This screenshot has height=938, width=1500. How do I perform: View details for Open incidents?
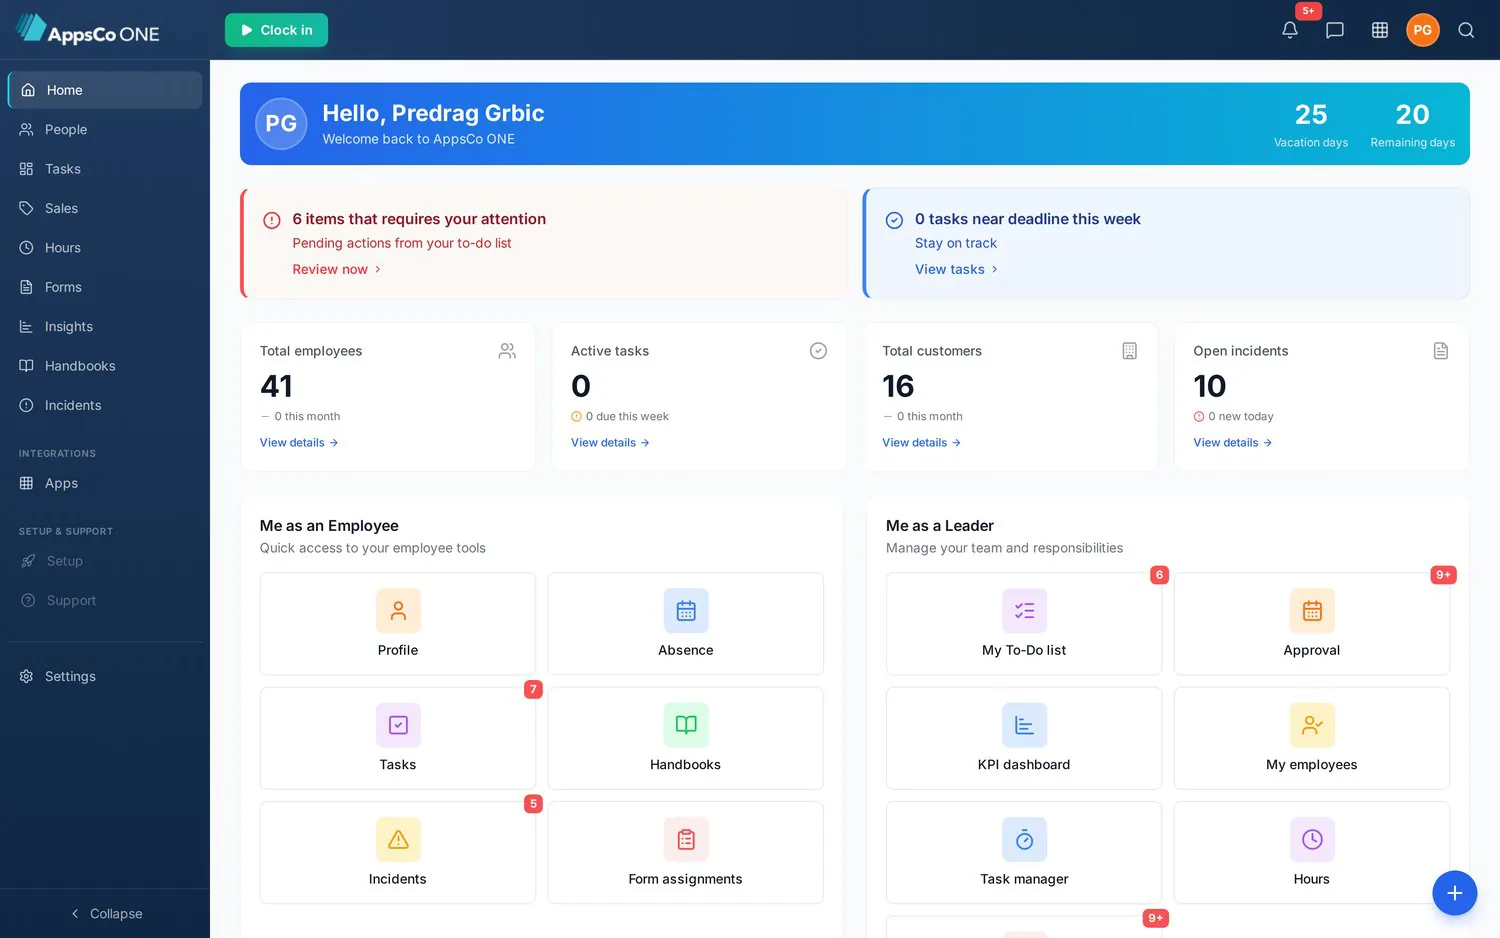[x=1232, y=442]
